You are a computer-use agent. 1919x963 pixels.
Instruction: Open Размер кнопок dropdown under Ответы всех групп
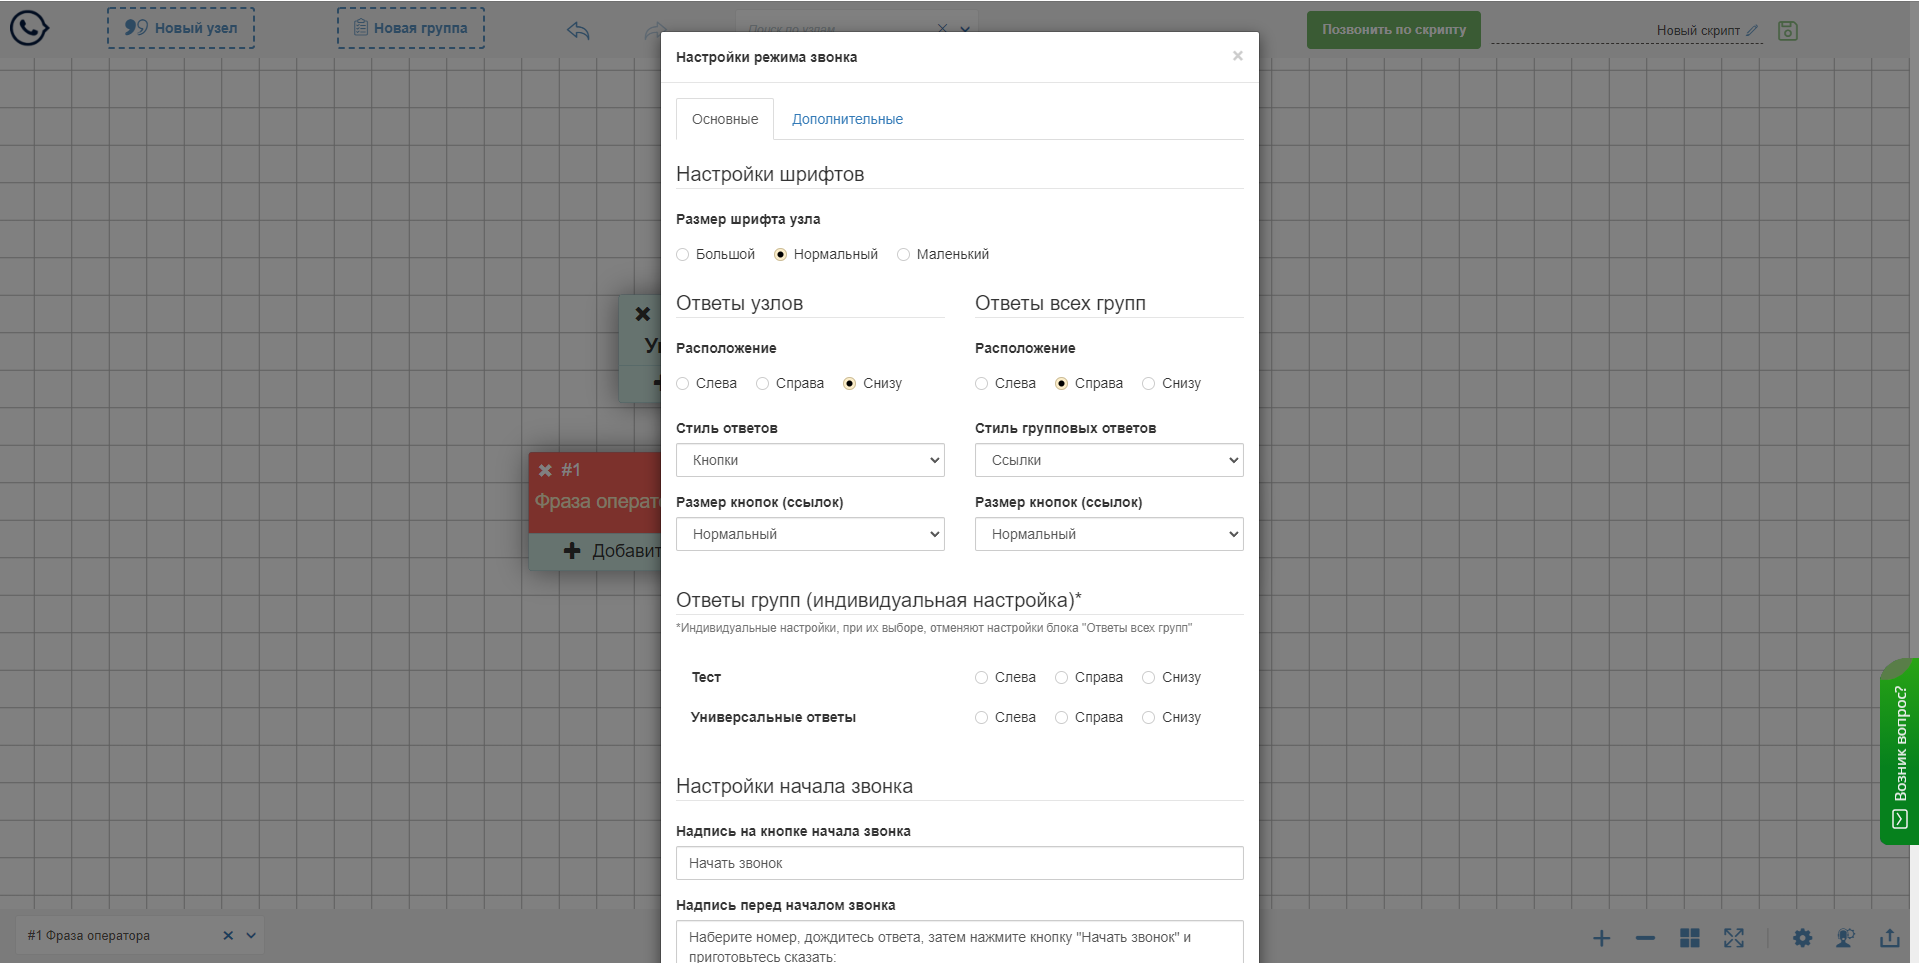1109,534
